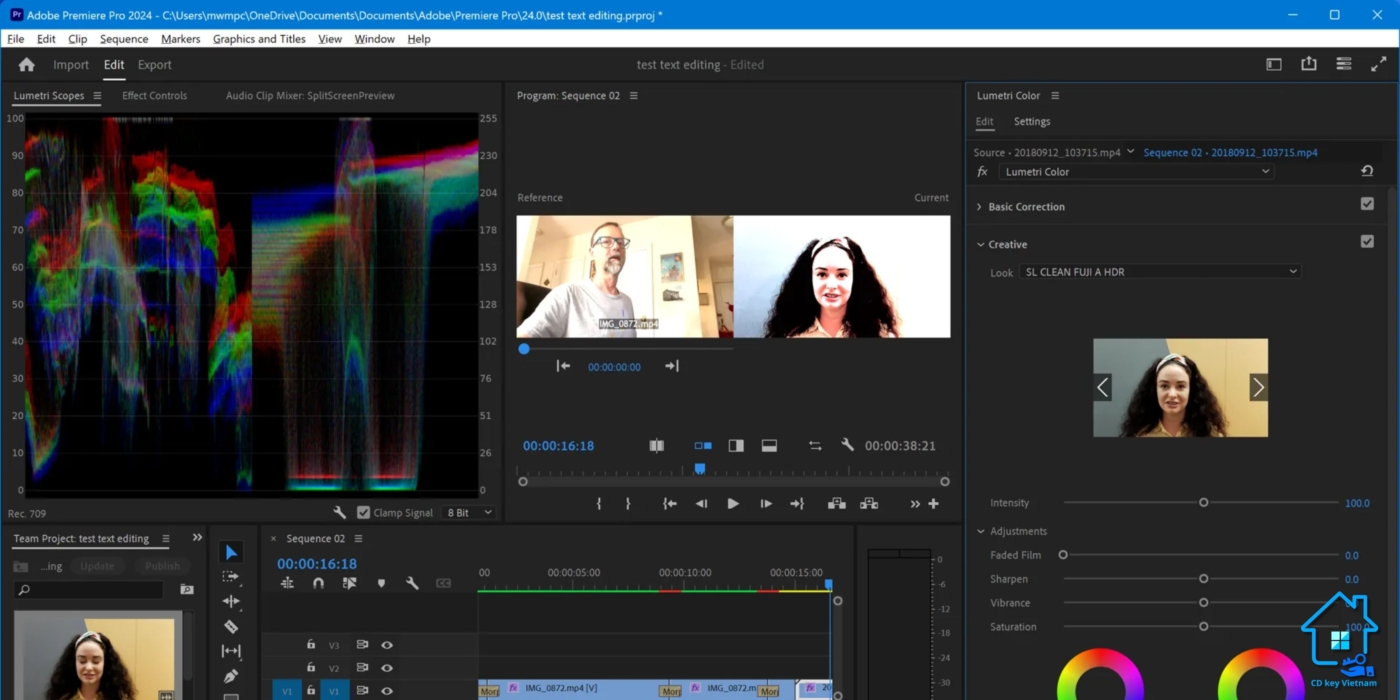1400x700 pixels.
Task: Swap reference and current sides
Action: point(815,446)
